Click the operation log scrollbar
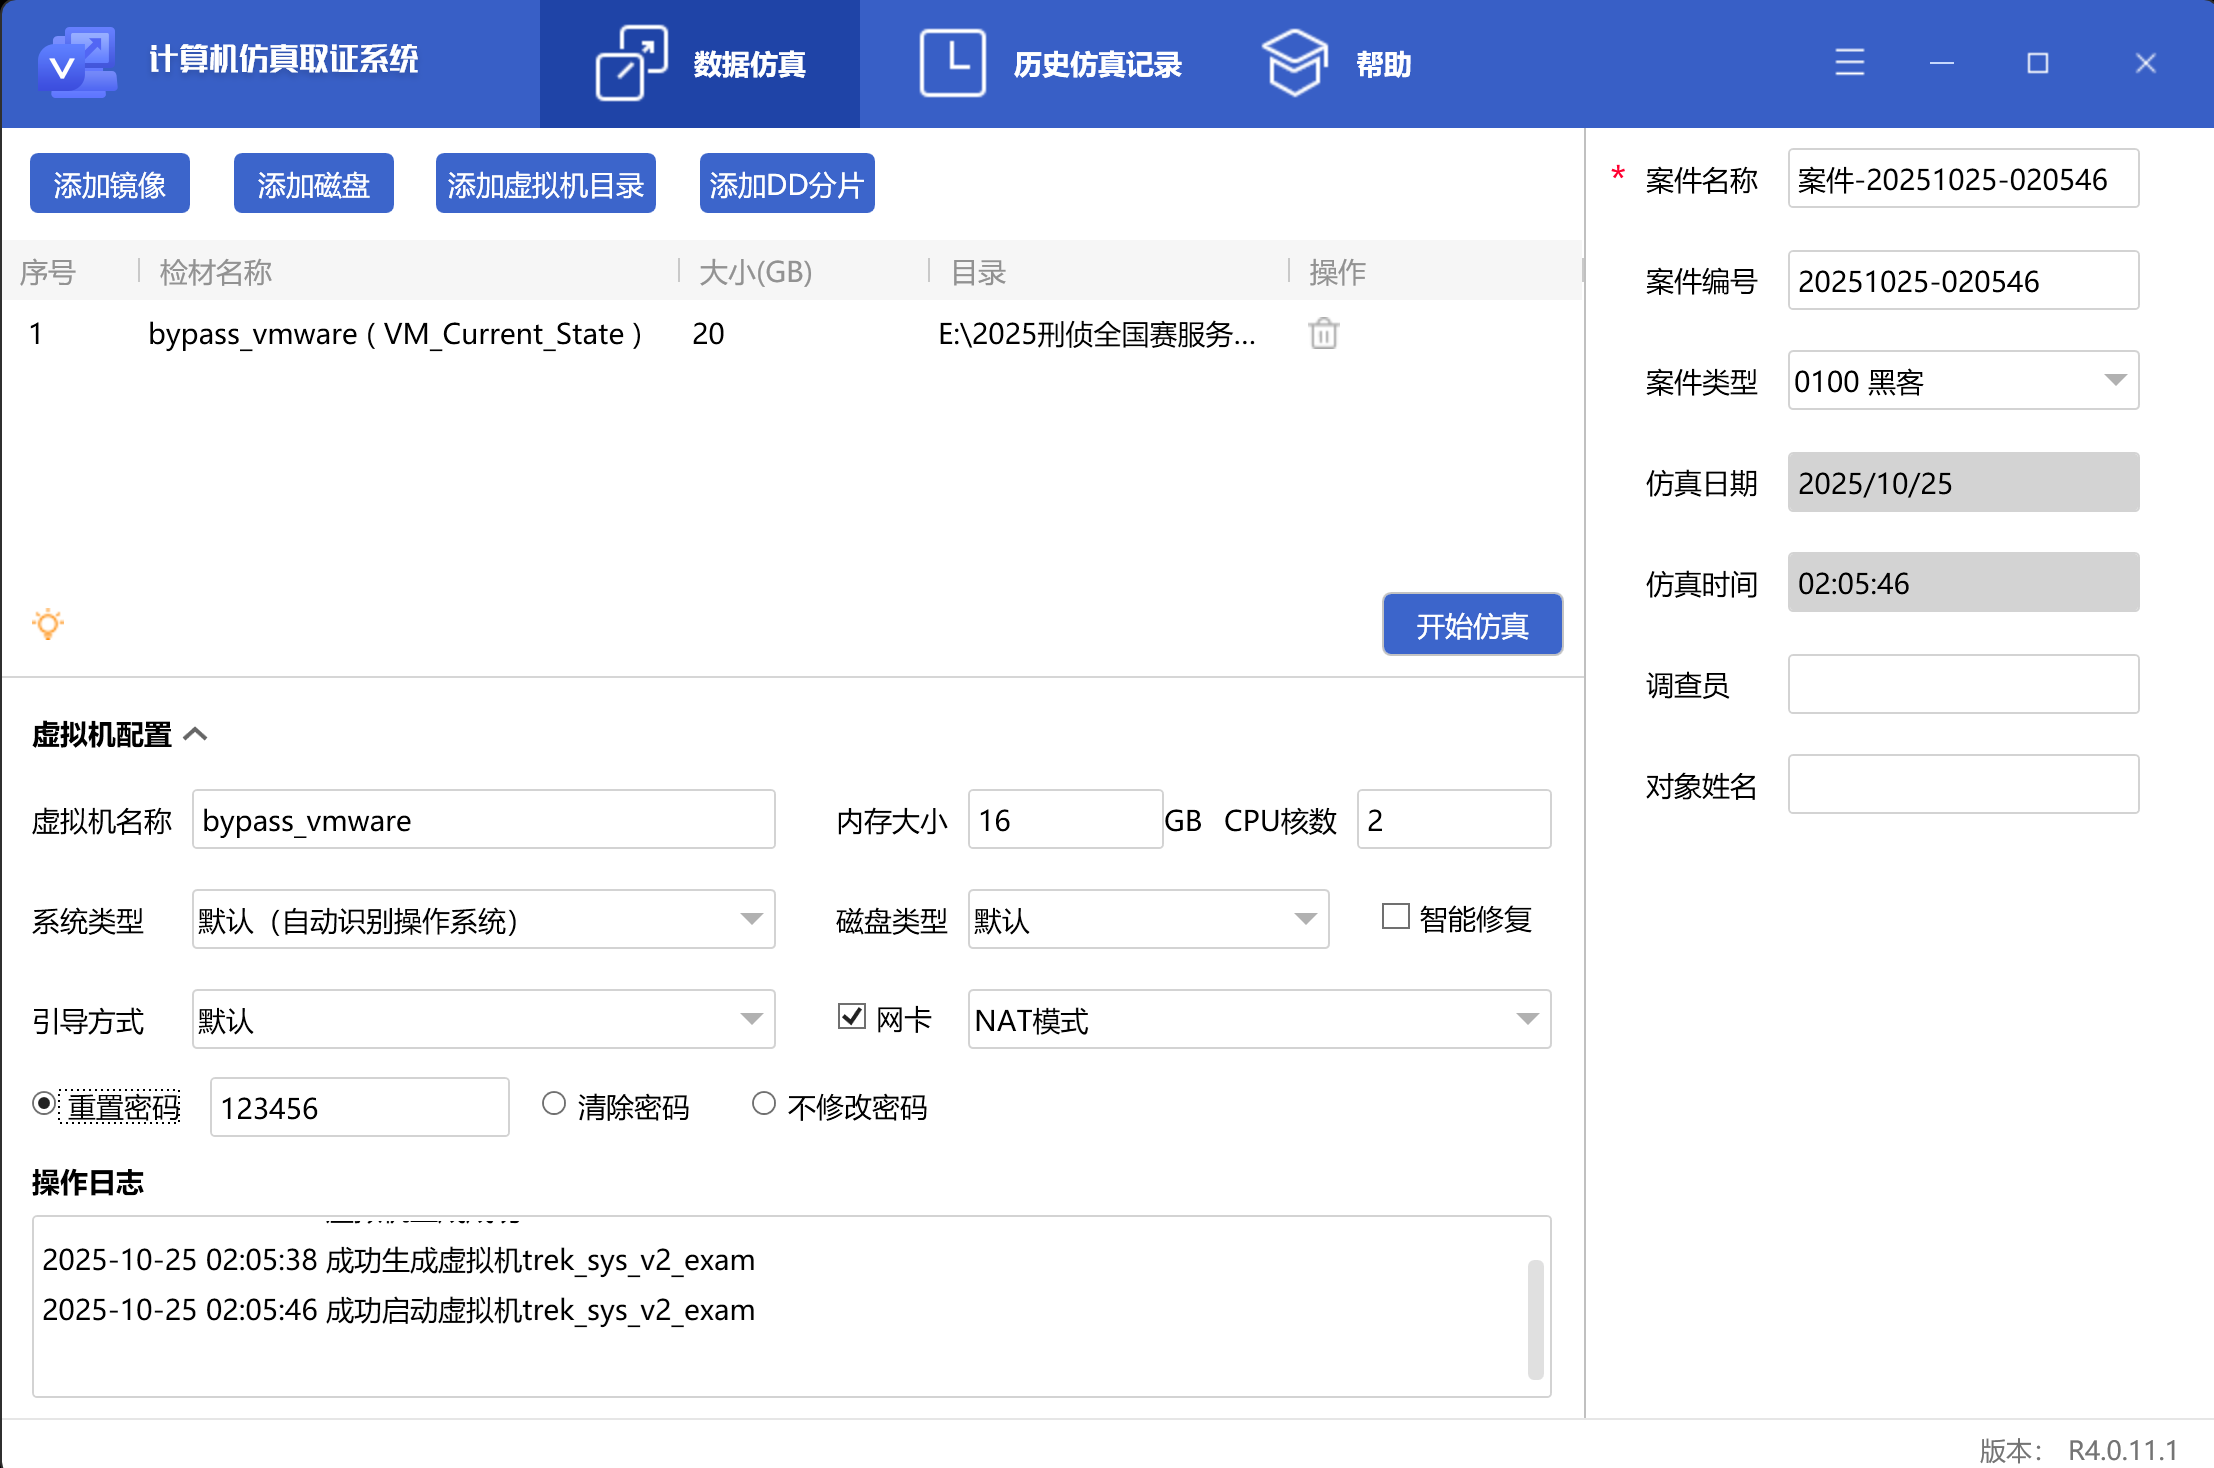Screen dimensions: 2214x1468 point(1535,1318)
